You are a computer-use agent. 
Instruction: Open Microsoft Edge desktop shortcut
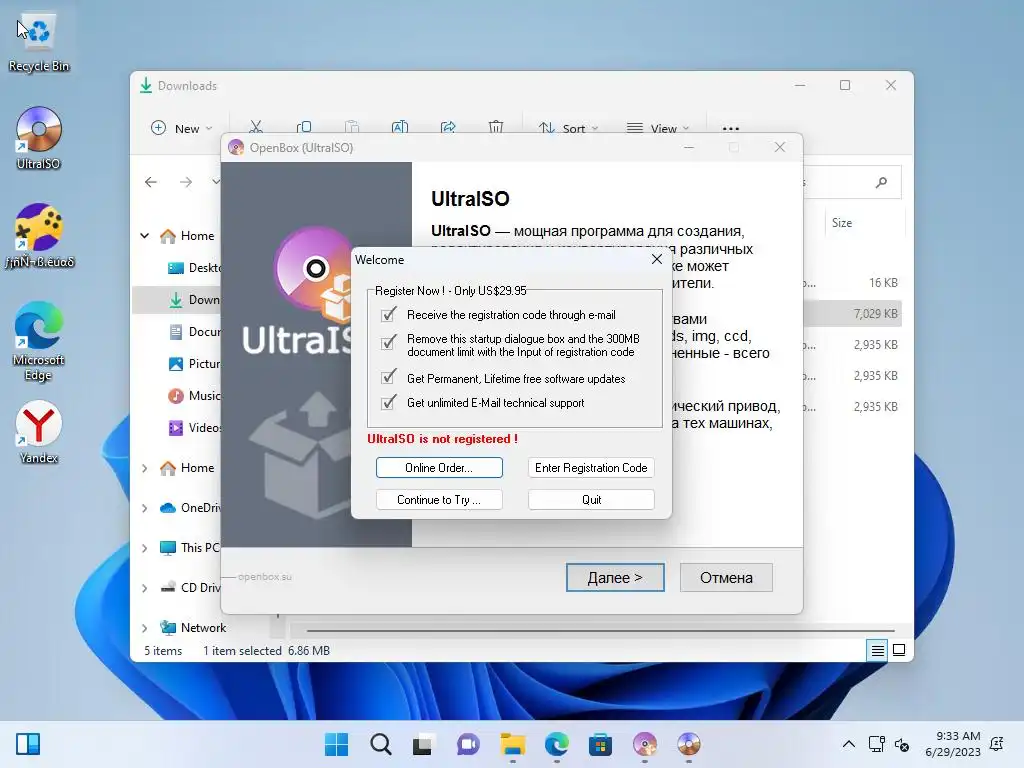(x=39, y=341)
